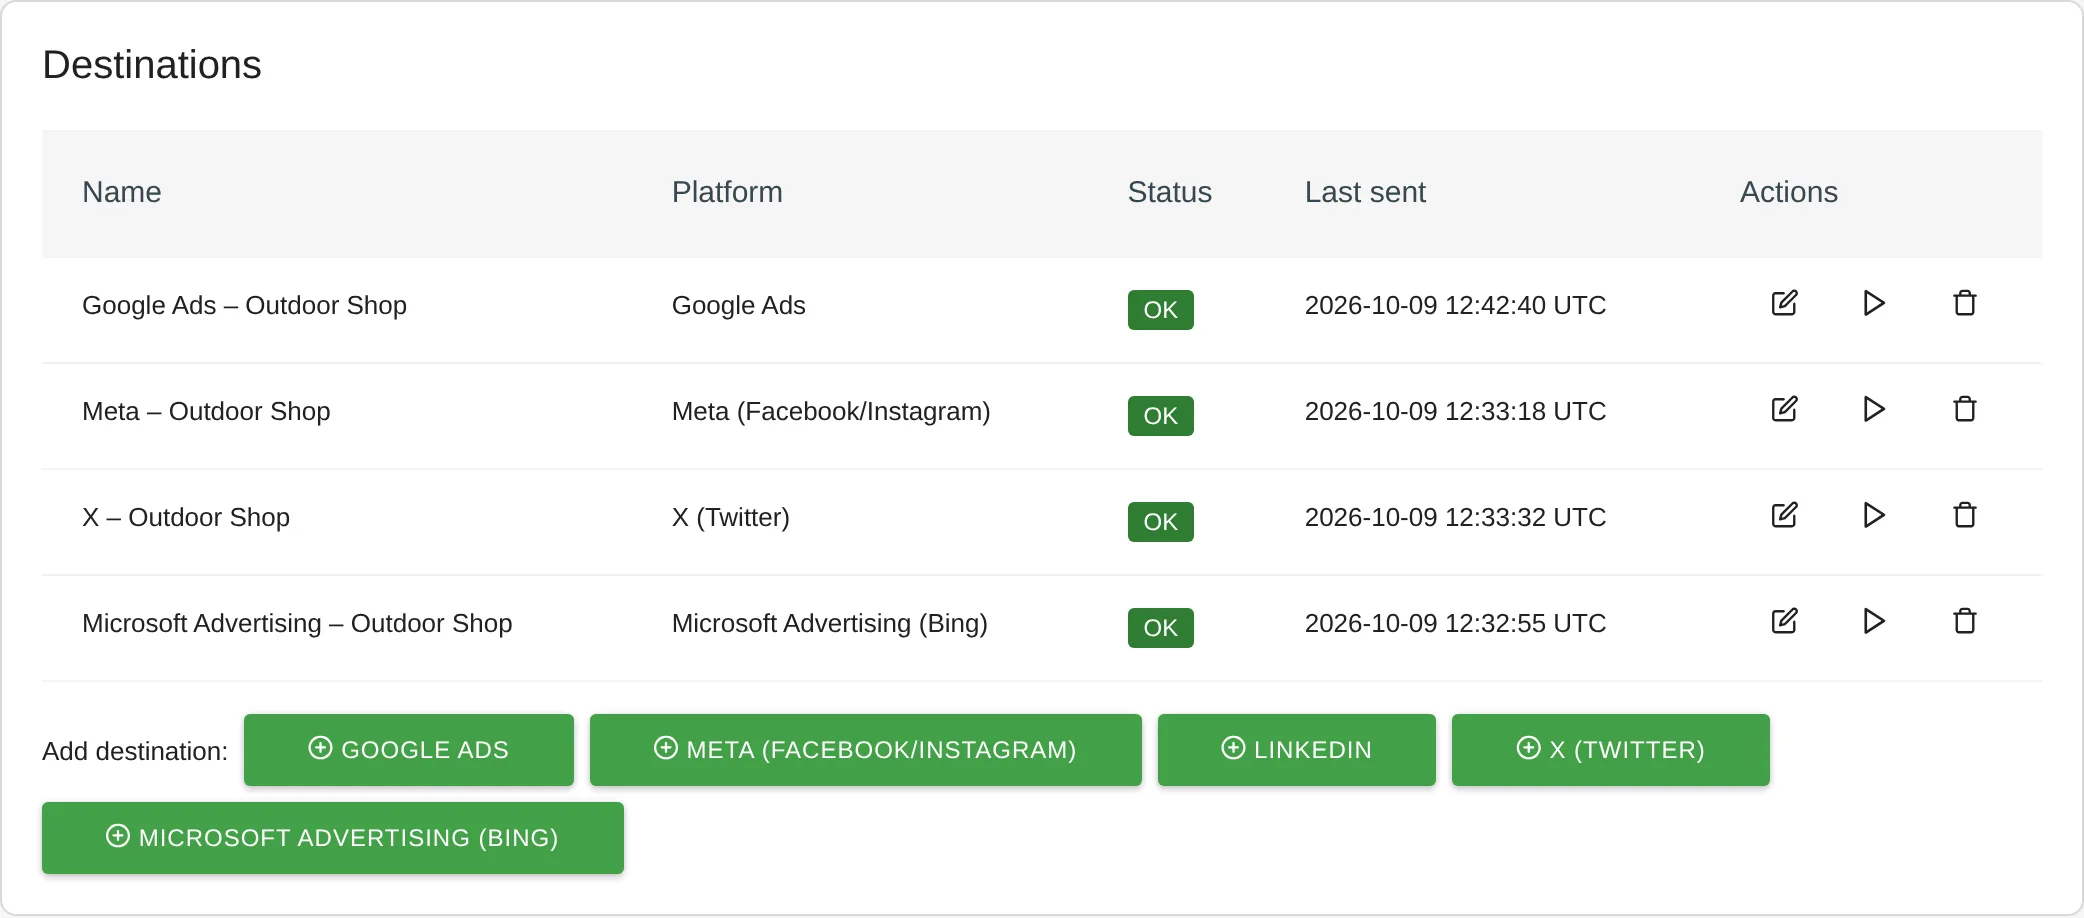The image size is (2084, 918).
Task: Click the 'Destinations' heading
Action: [152, 65]
